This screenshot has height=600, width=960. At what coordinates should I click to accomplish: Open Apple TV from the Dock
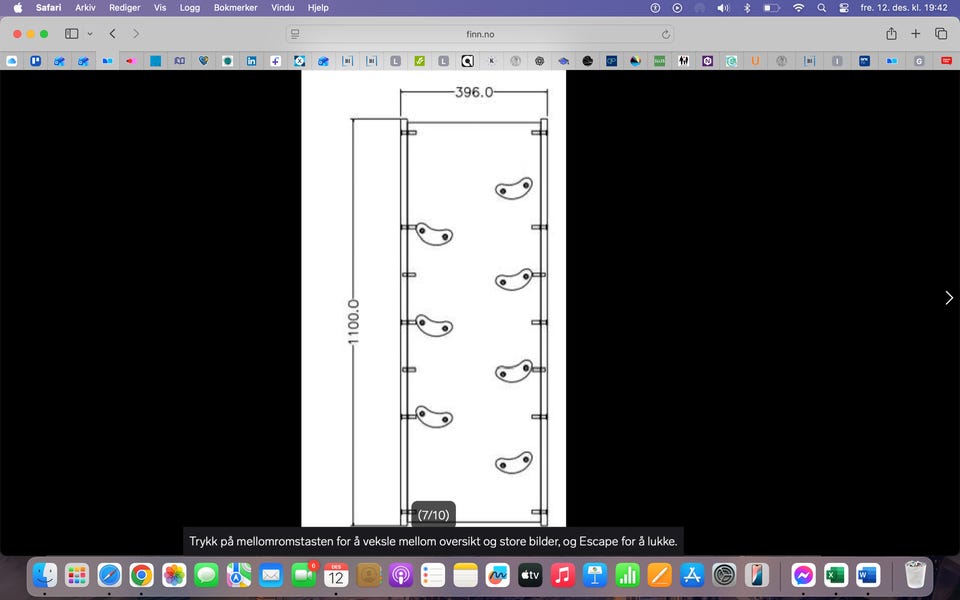tap(530, 575)
